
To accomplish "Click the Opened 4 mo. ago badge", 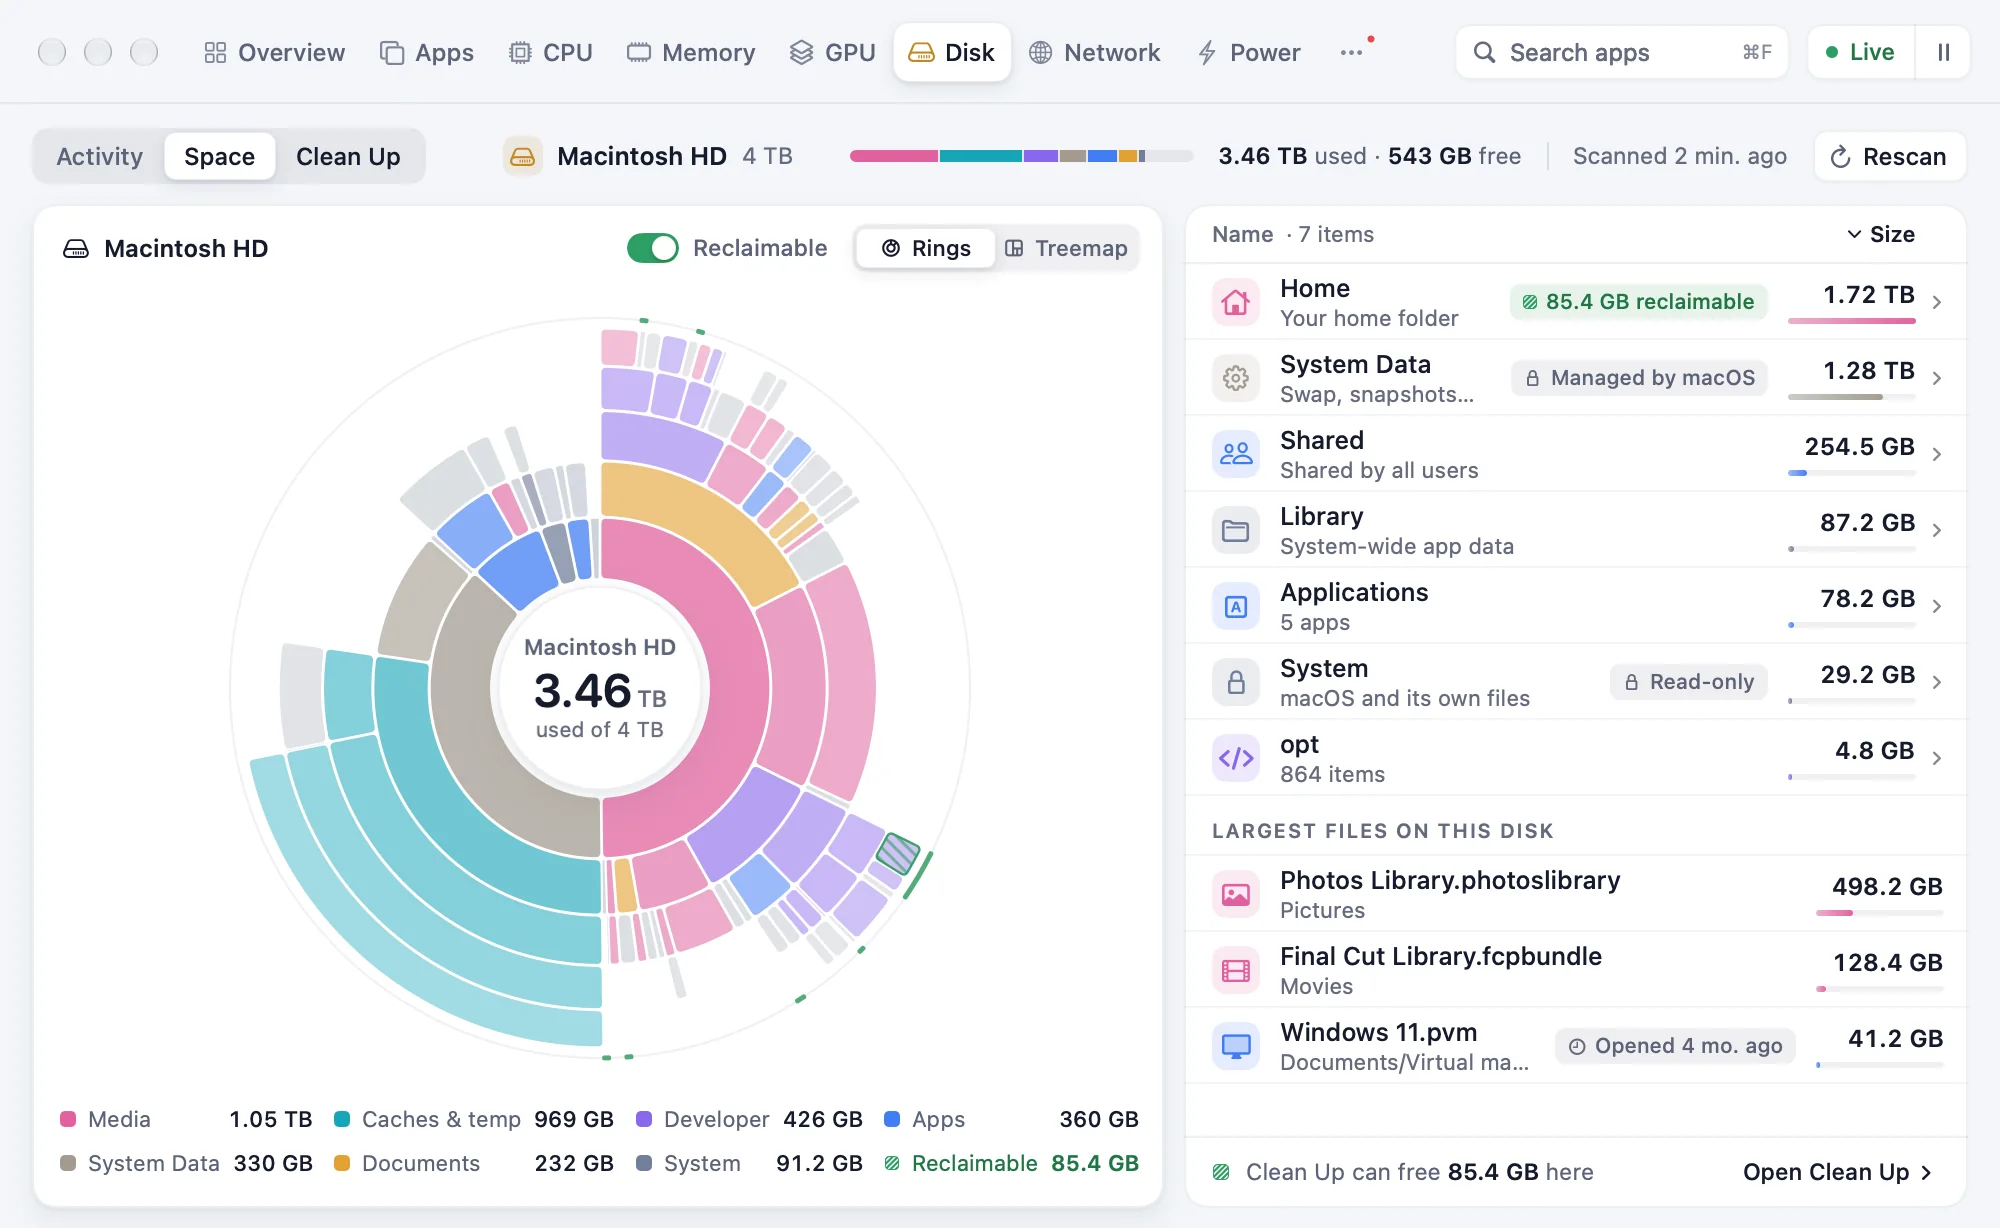I will 1676,1046.
